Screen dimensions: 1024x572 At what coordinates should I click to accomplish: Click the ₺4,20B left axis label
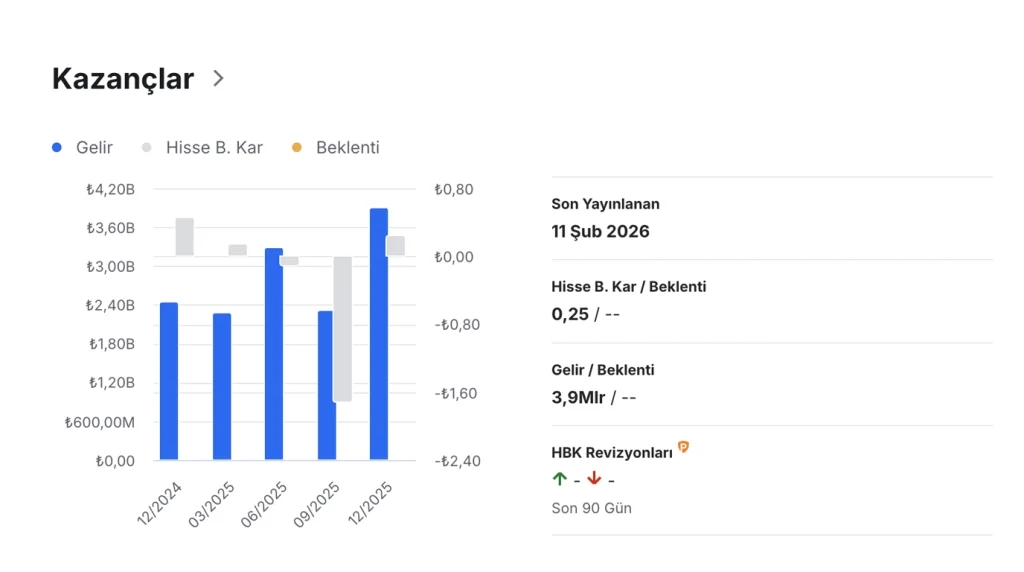110,189
